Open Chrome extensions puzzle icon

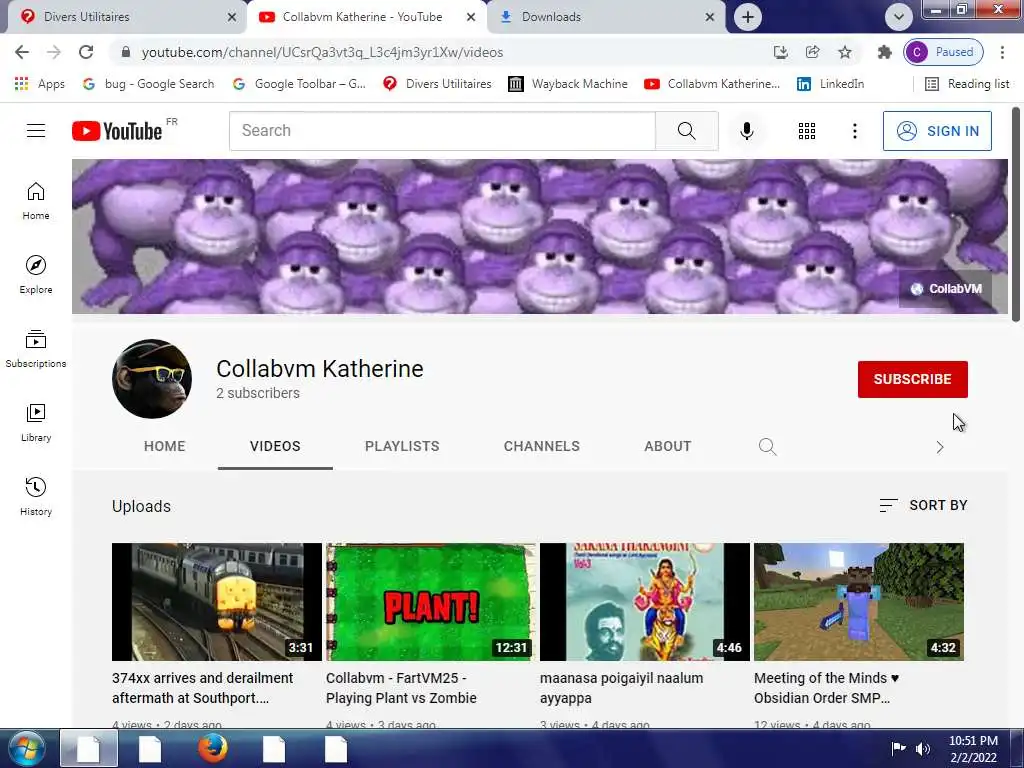884,52
